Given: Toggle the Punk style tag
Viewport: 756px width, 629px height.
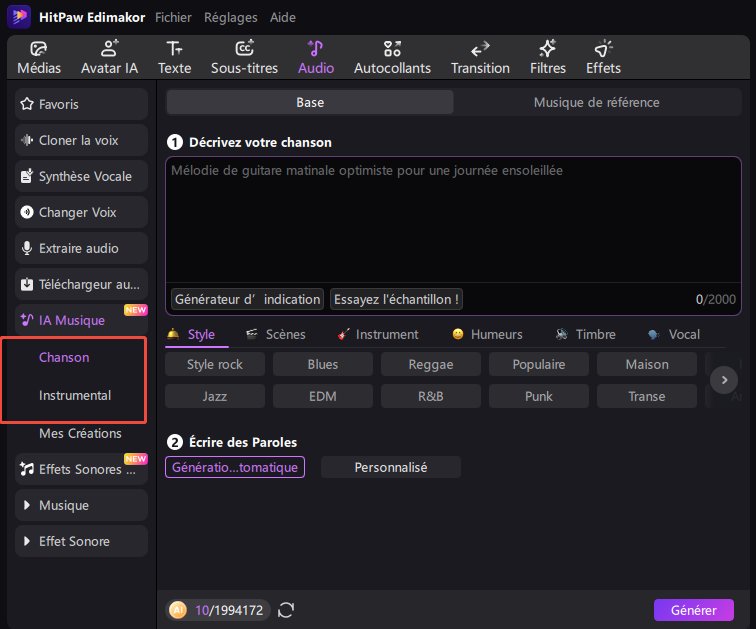Looking at the screenshot, I should pyautogui.click(x=539, y=396).
